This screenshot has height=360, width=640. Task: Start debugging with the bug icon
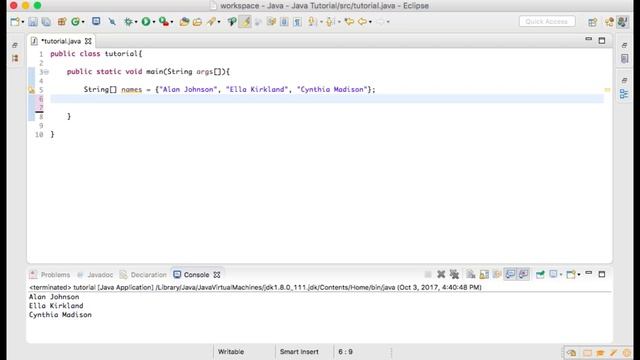(x=128, y=22)
